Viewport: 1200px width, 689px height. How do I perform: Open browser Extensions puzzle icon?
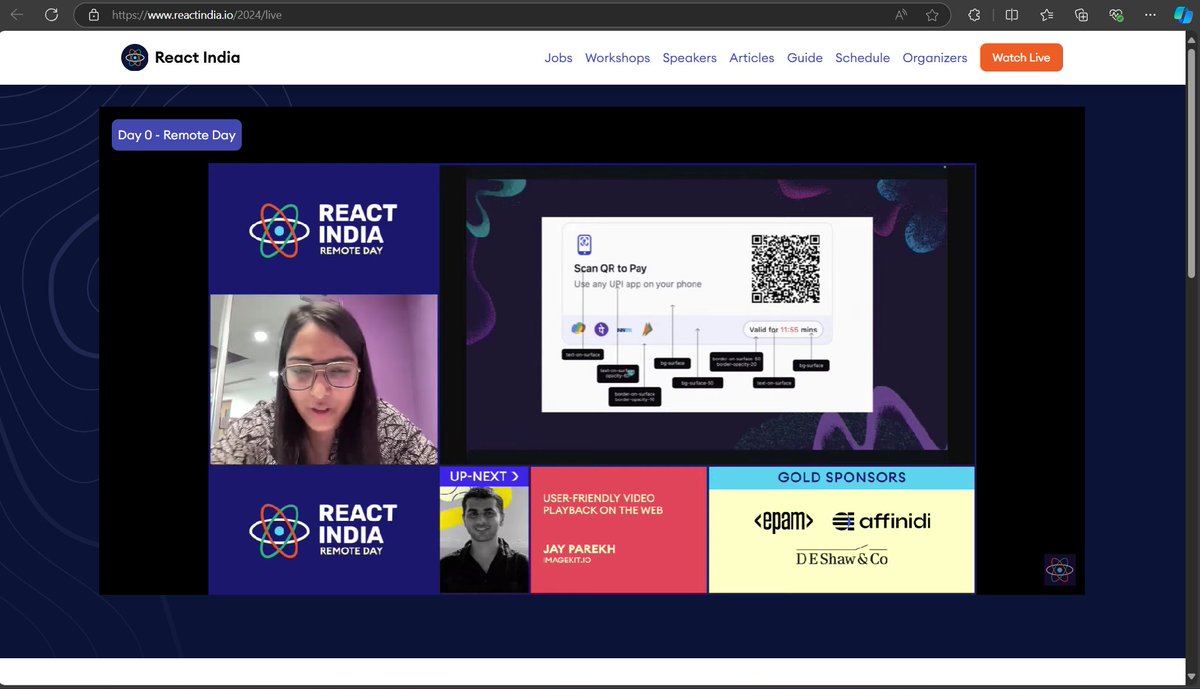[975, 15]
